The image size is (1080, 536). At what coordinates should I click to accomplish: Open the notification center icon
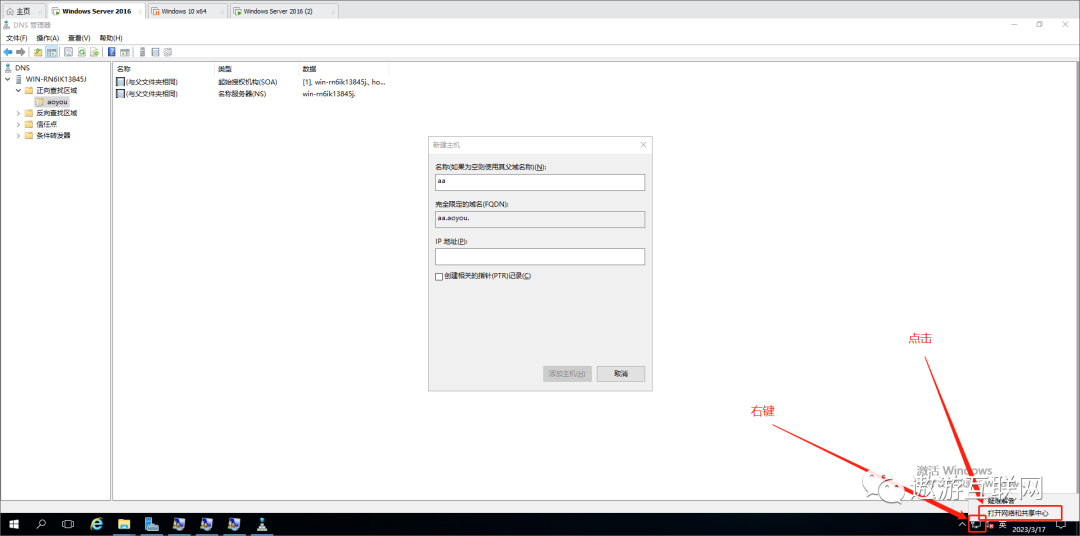point(1061,525)
